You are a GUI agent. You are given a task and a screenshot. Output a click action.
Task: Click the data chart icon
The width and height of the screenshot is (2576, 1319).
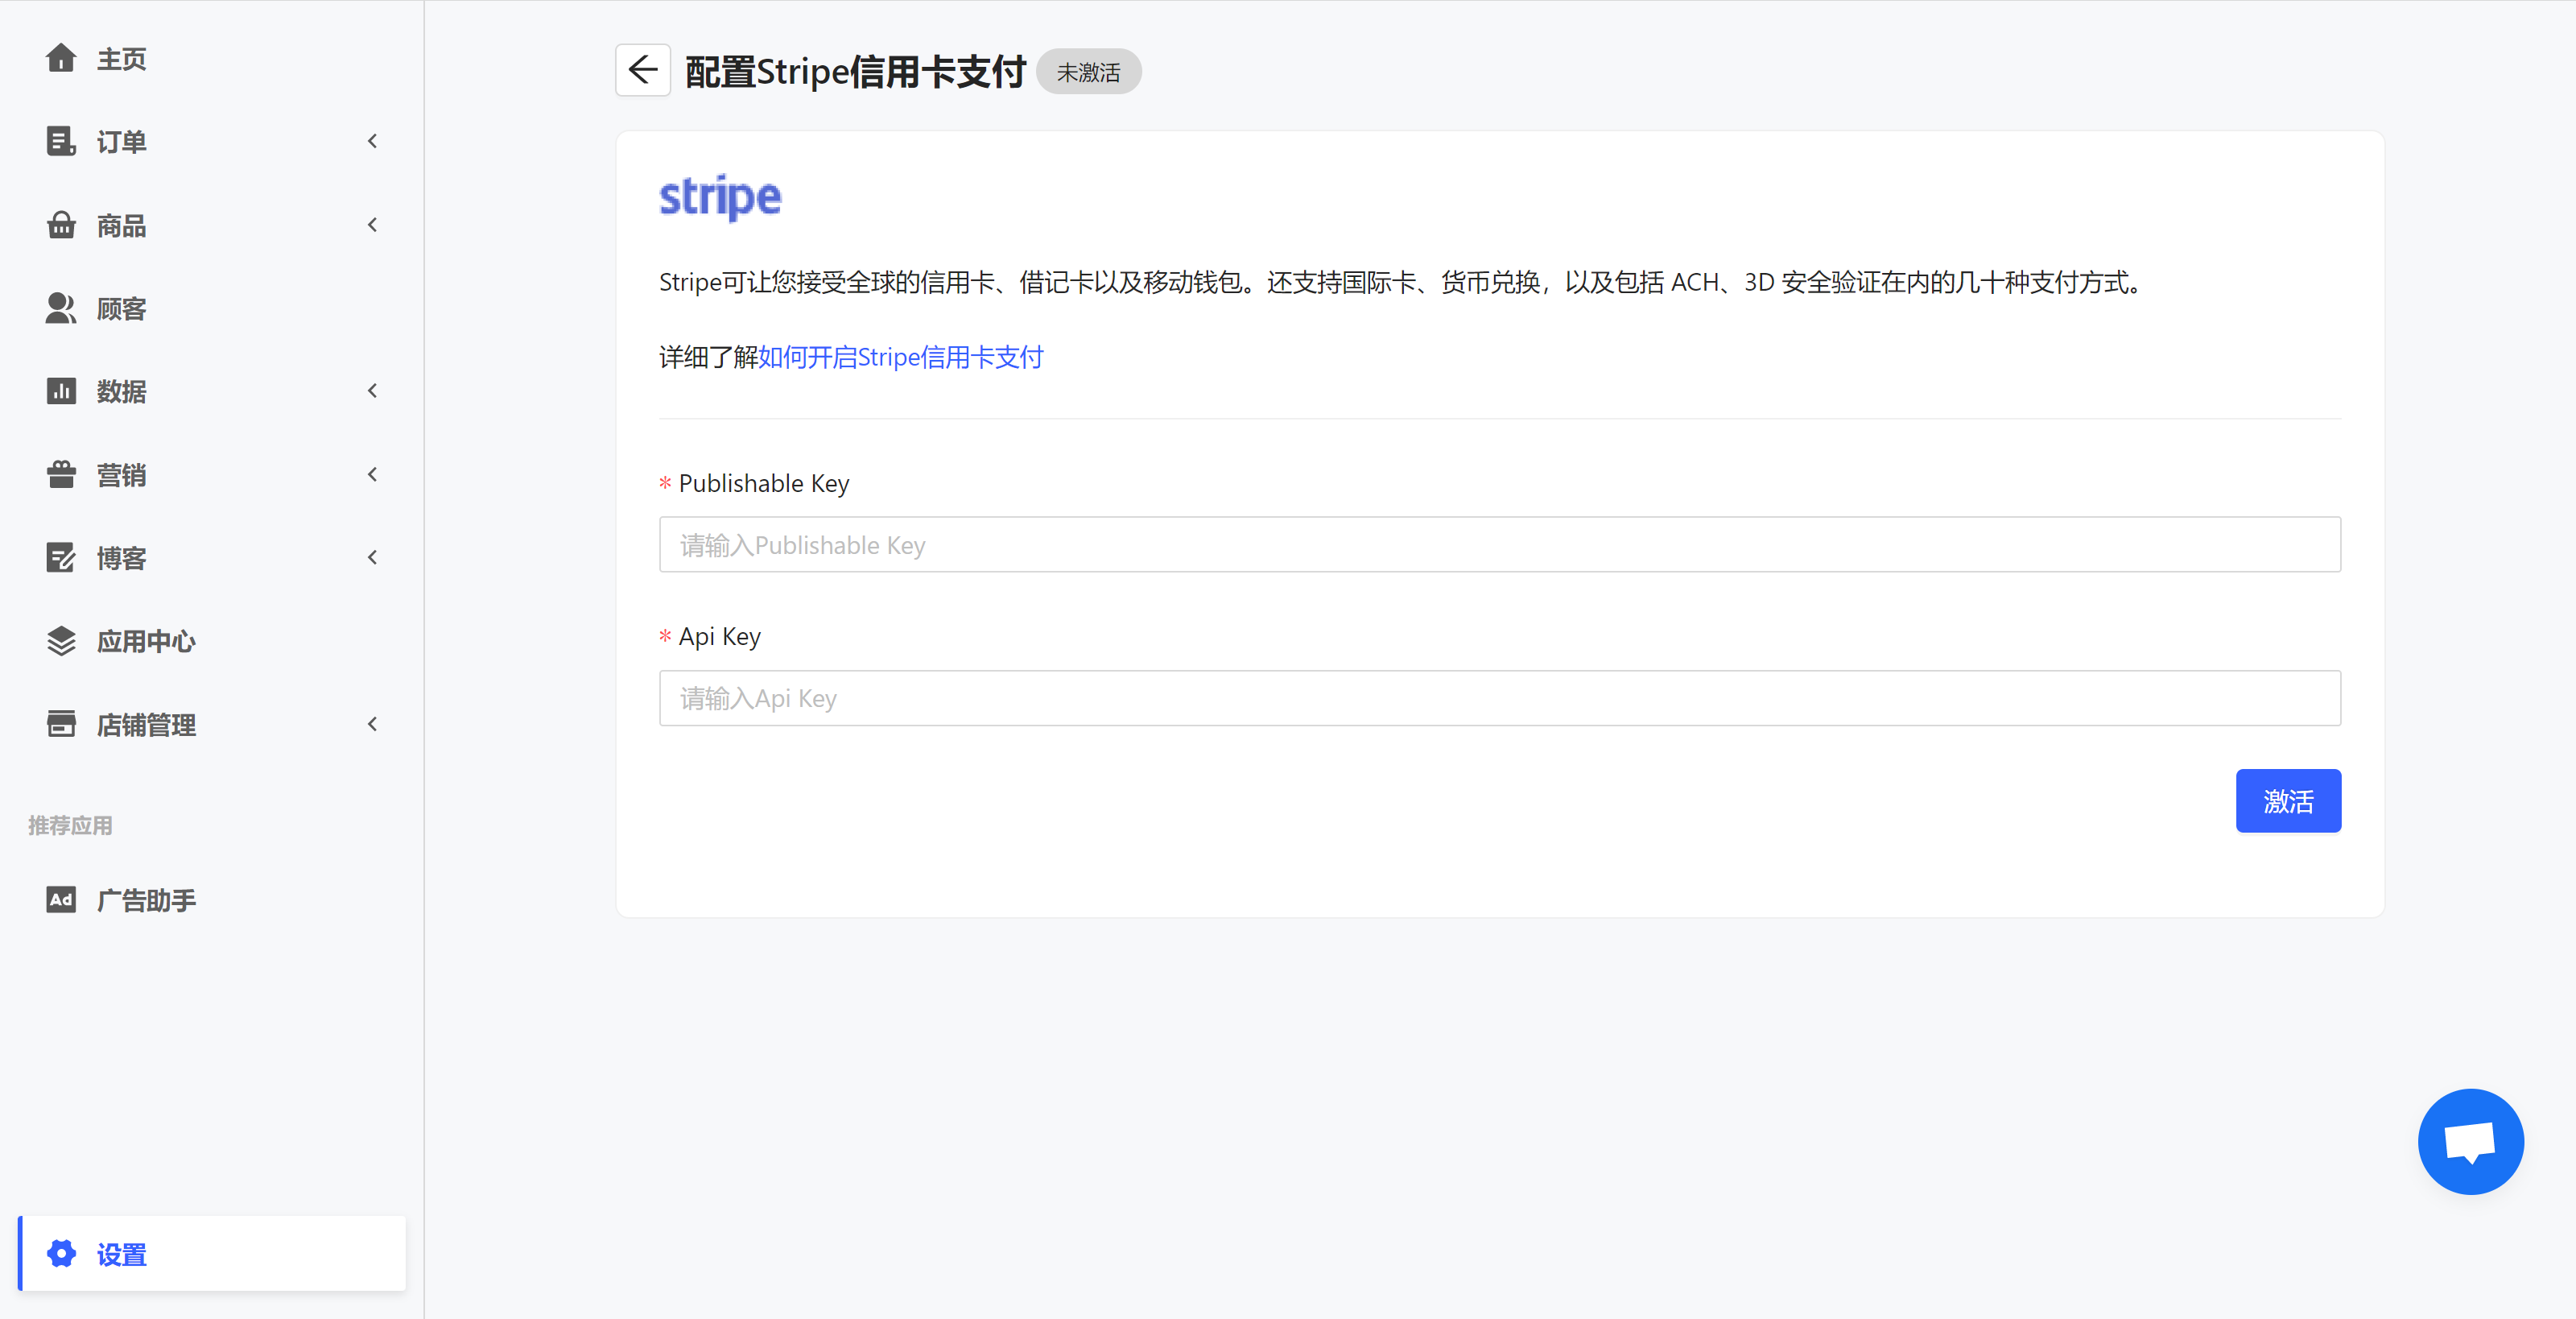(x=61, y=391)
